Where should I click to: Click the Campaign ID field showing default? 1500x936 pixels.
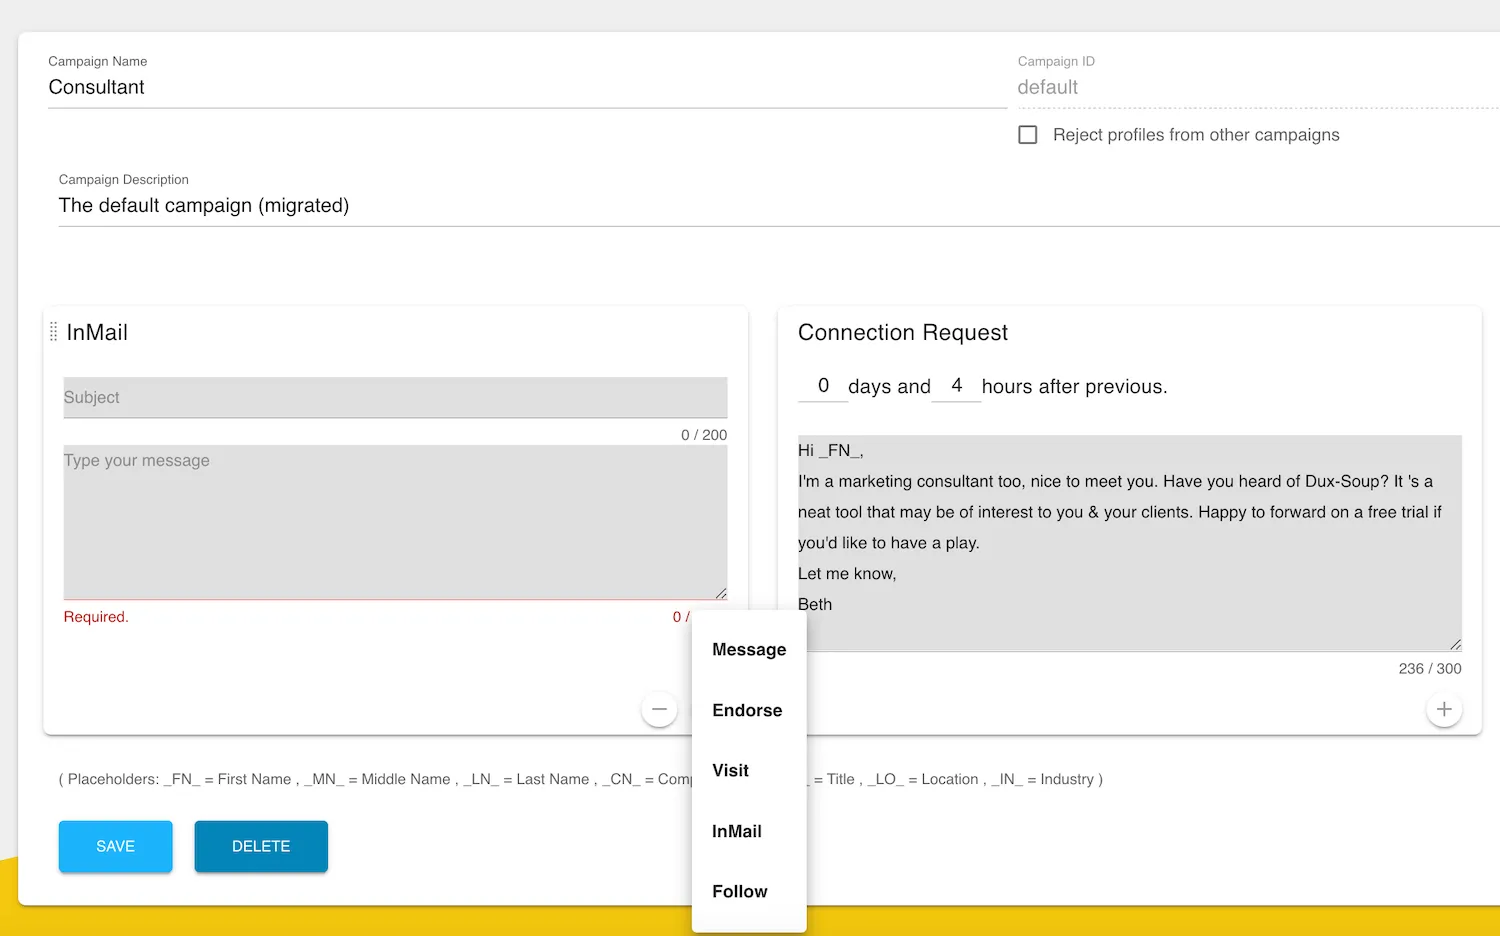click(1258, 88)
